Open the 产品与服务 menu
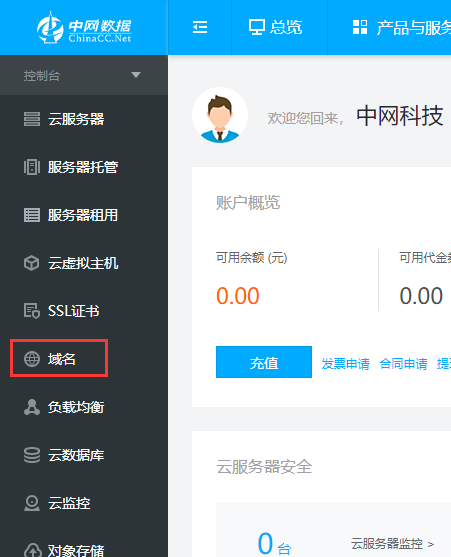451x557 pixels. pyautogui.click(x=401, y=27)
